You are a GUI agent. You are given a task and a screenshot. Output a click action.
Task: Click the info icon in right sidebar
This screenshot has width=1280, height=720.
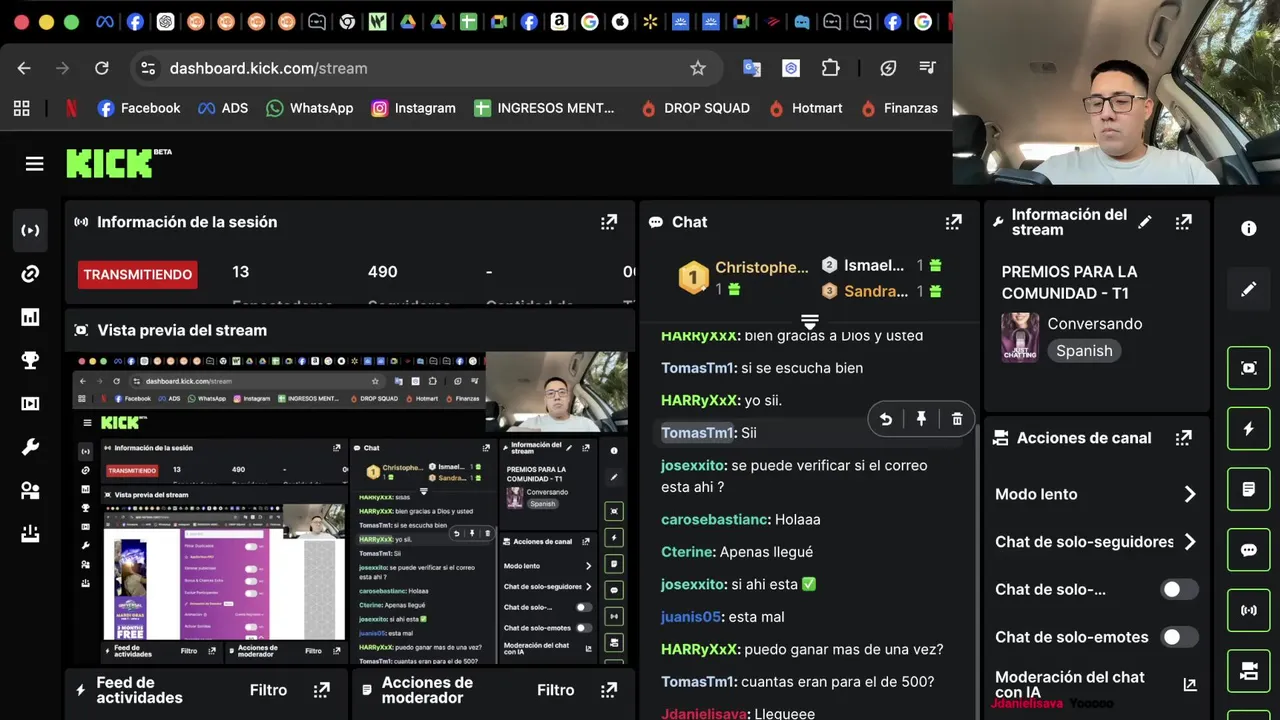tap(1249, 228)
